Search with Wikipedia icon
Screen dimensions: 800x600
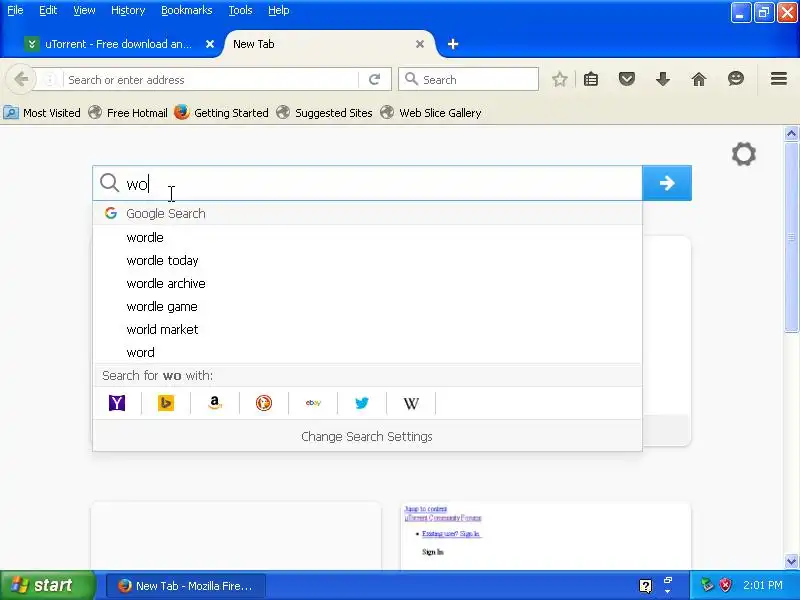(x=411, y=403)
